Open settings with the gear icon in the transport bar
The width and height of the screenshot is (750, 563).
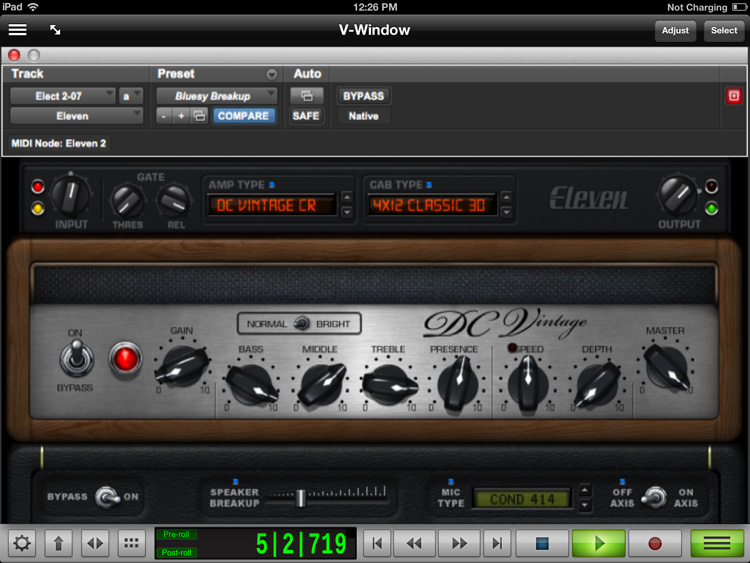tap(22, 543)
